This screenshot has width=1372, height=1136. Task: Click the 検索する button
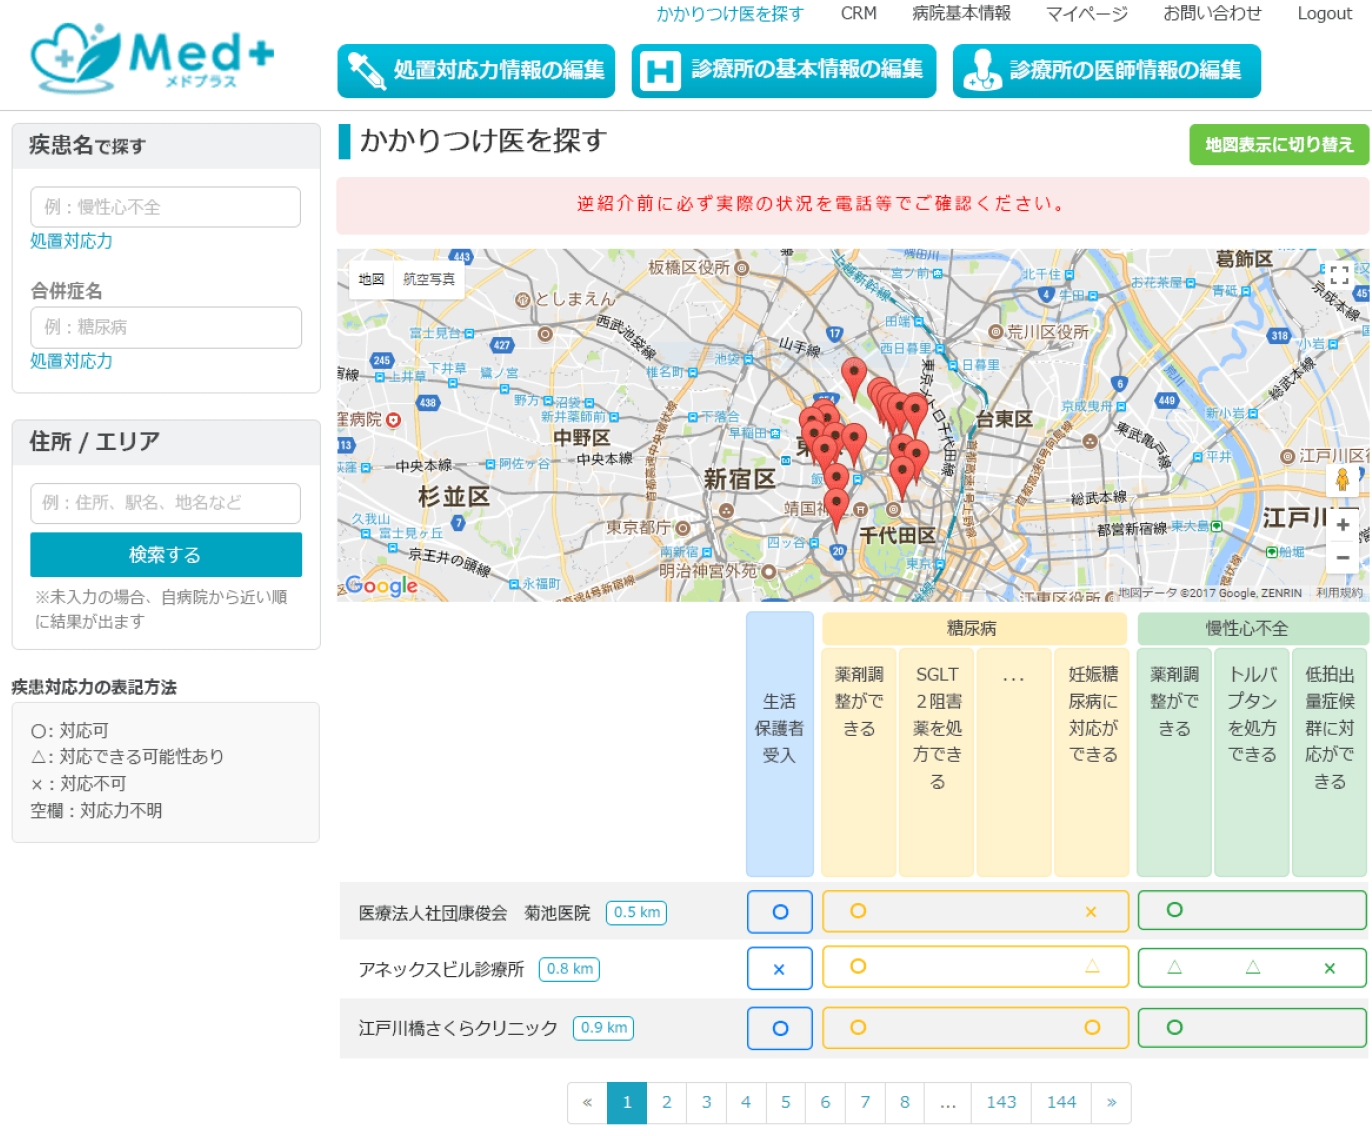pos(166,555)
